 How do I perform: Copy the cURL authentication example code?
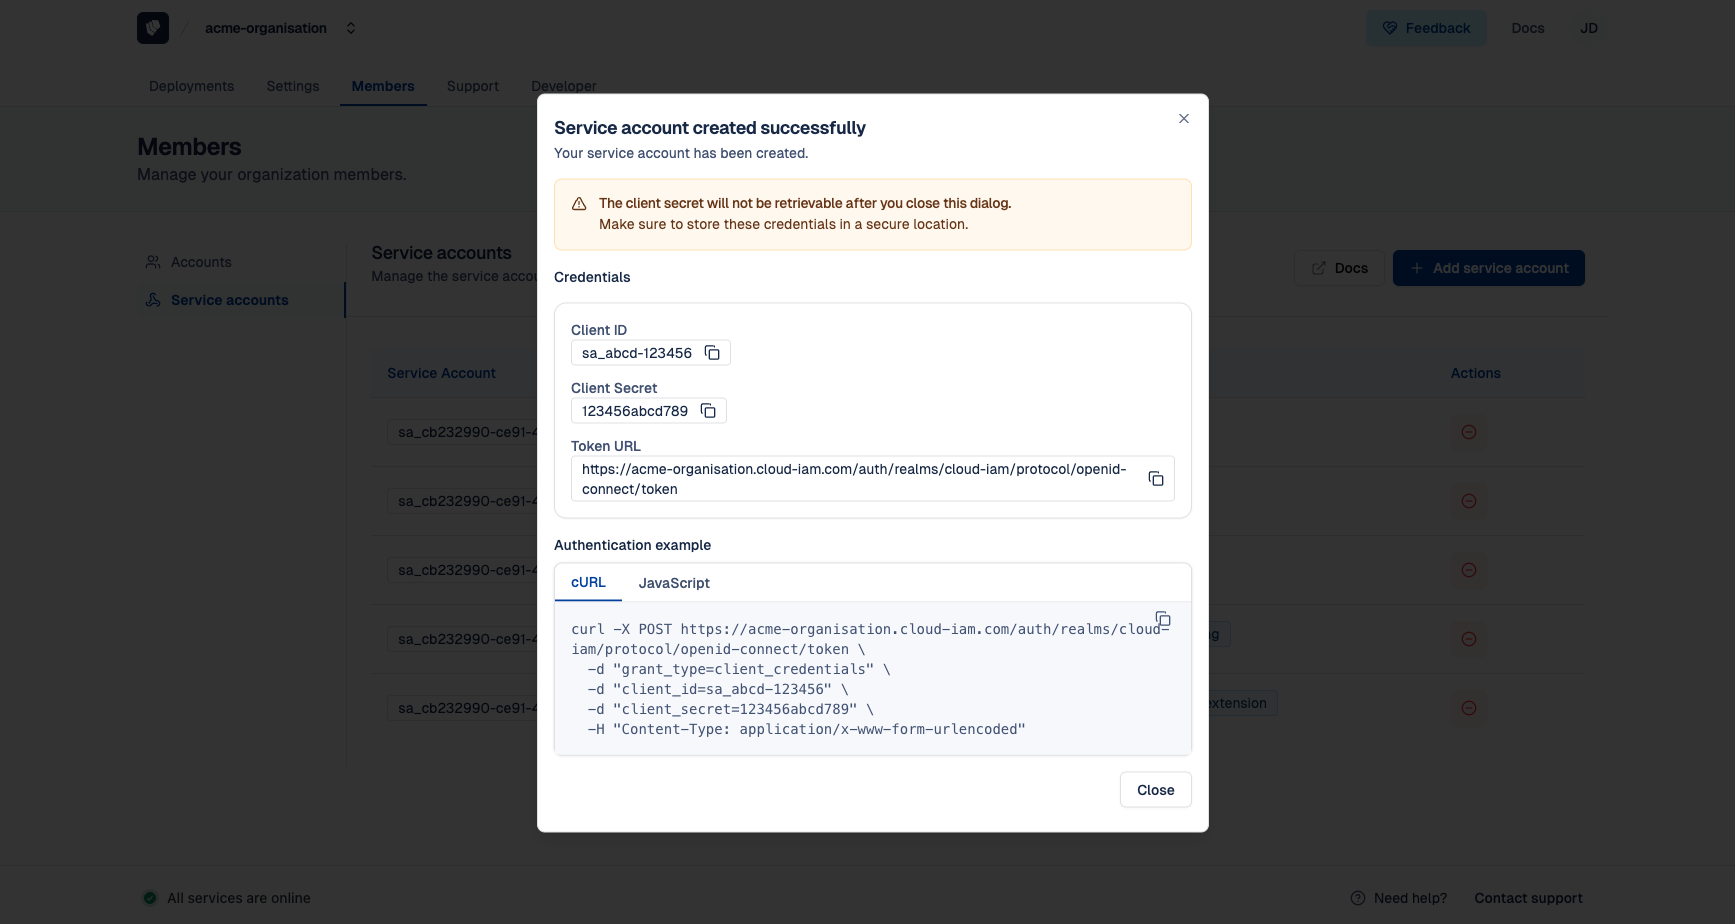(x=1162, y=619)
